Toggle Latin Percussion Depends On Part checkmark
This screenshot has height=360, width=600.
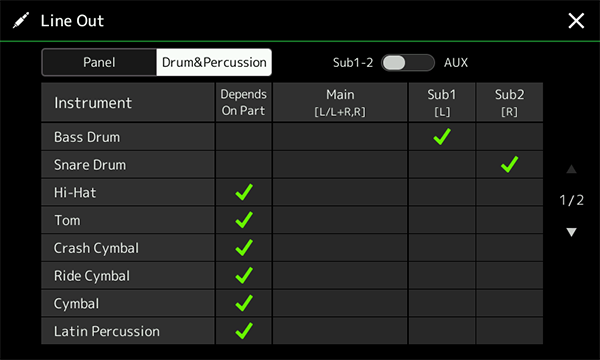click(244, 331)
